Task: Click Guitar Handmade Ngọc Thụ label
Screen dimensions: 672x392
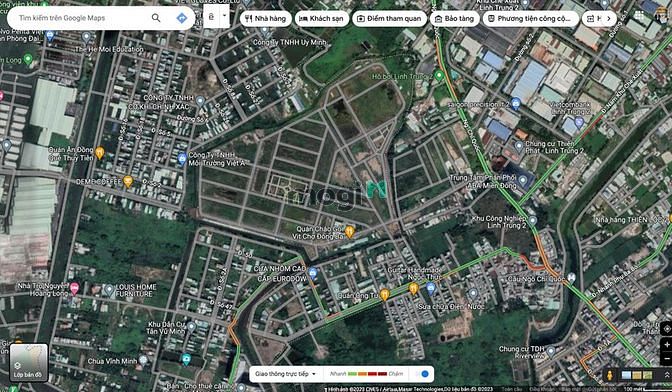Action: [414, 274]
